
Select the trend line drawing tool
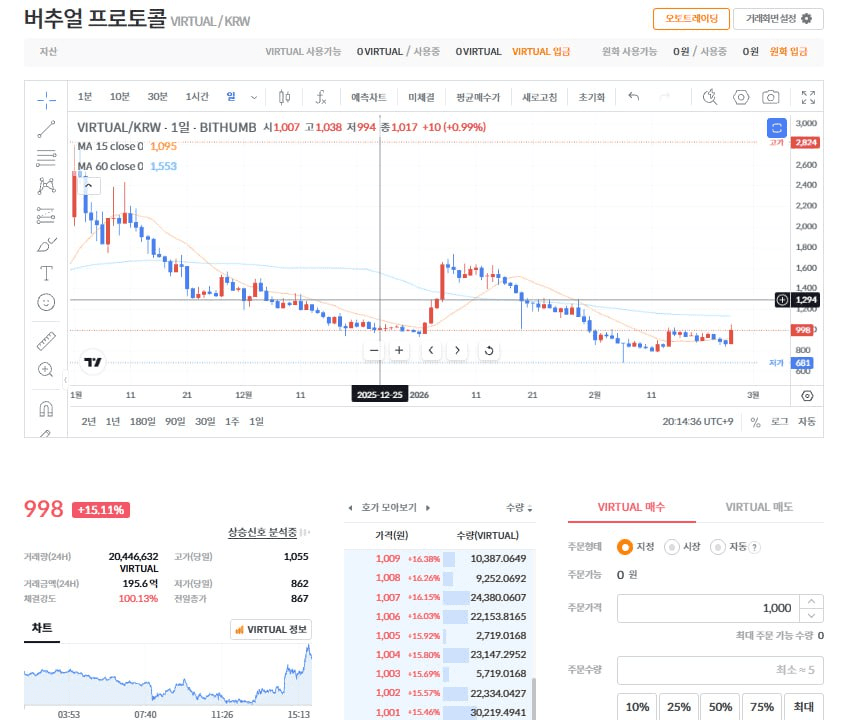[46, 128]
